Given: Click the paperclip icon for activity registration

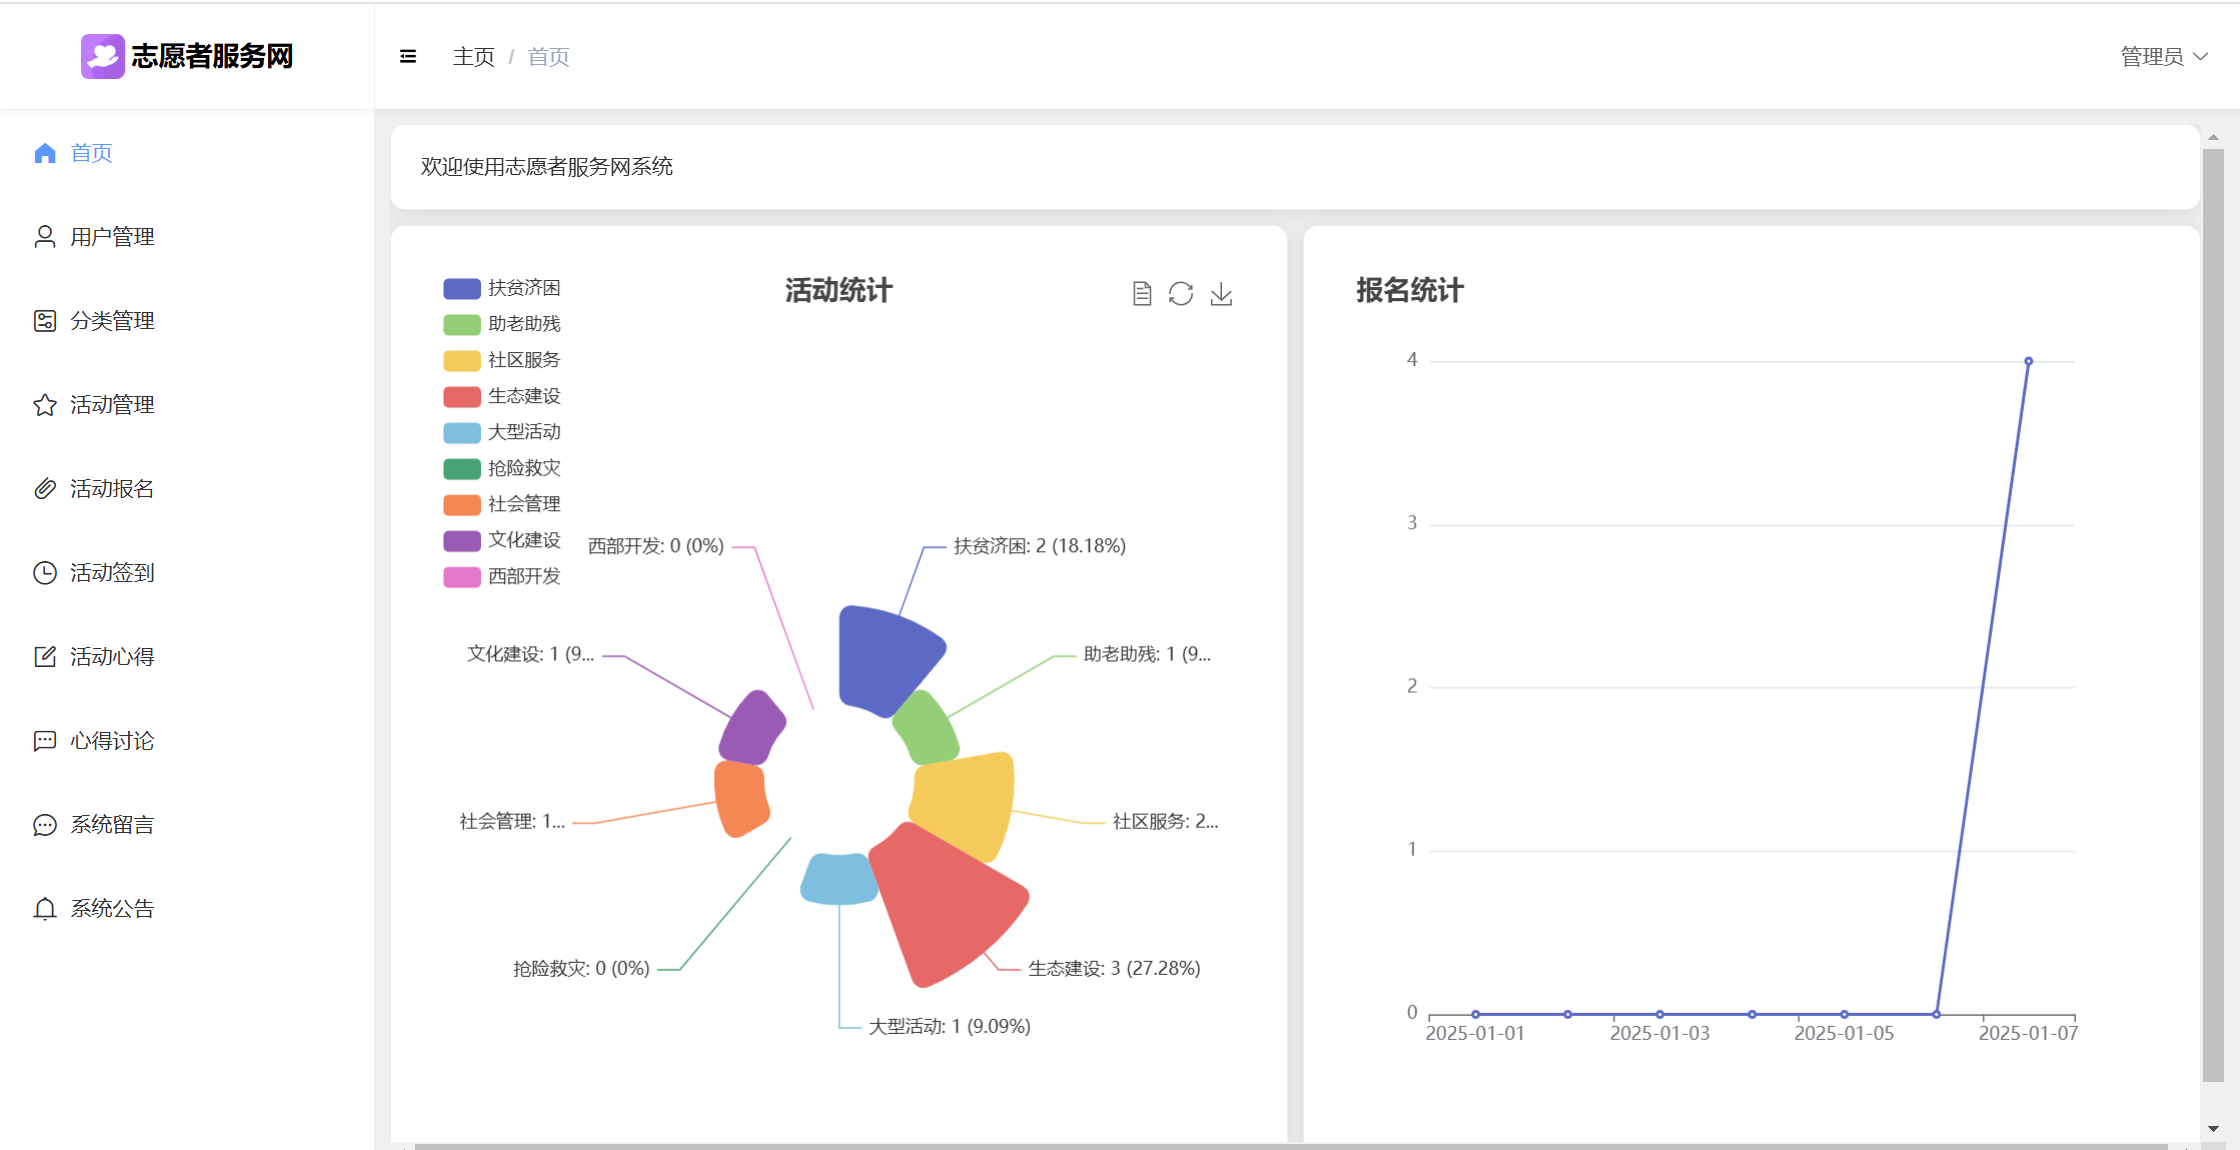Looking at the screenshot, I should tap(45, 489).
